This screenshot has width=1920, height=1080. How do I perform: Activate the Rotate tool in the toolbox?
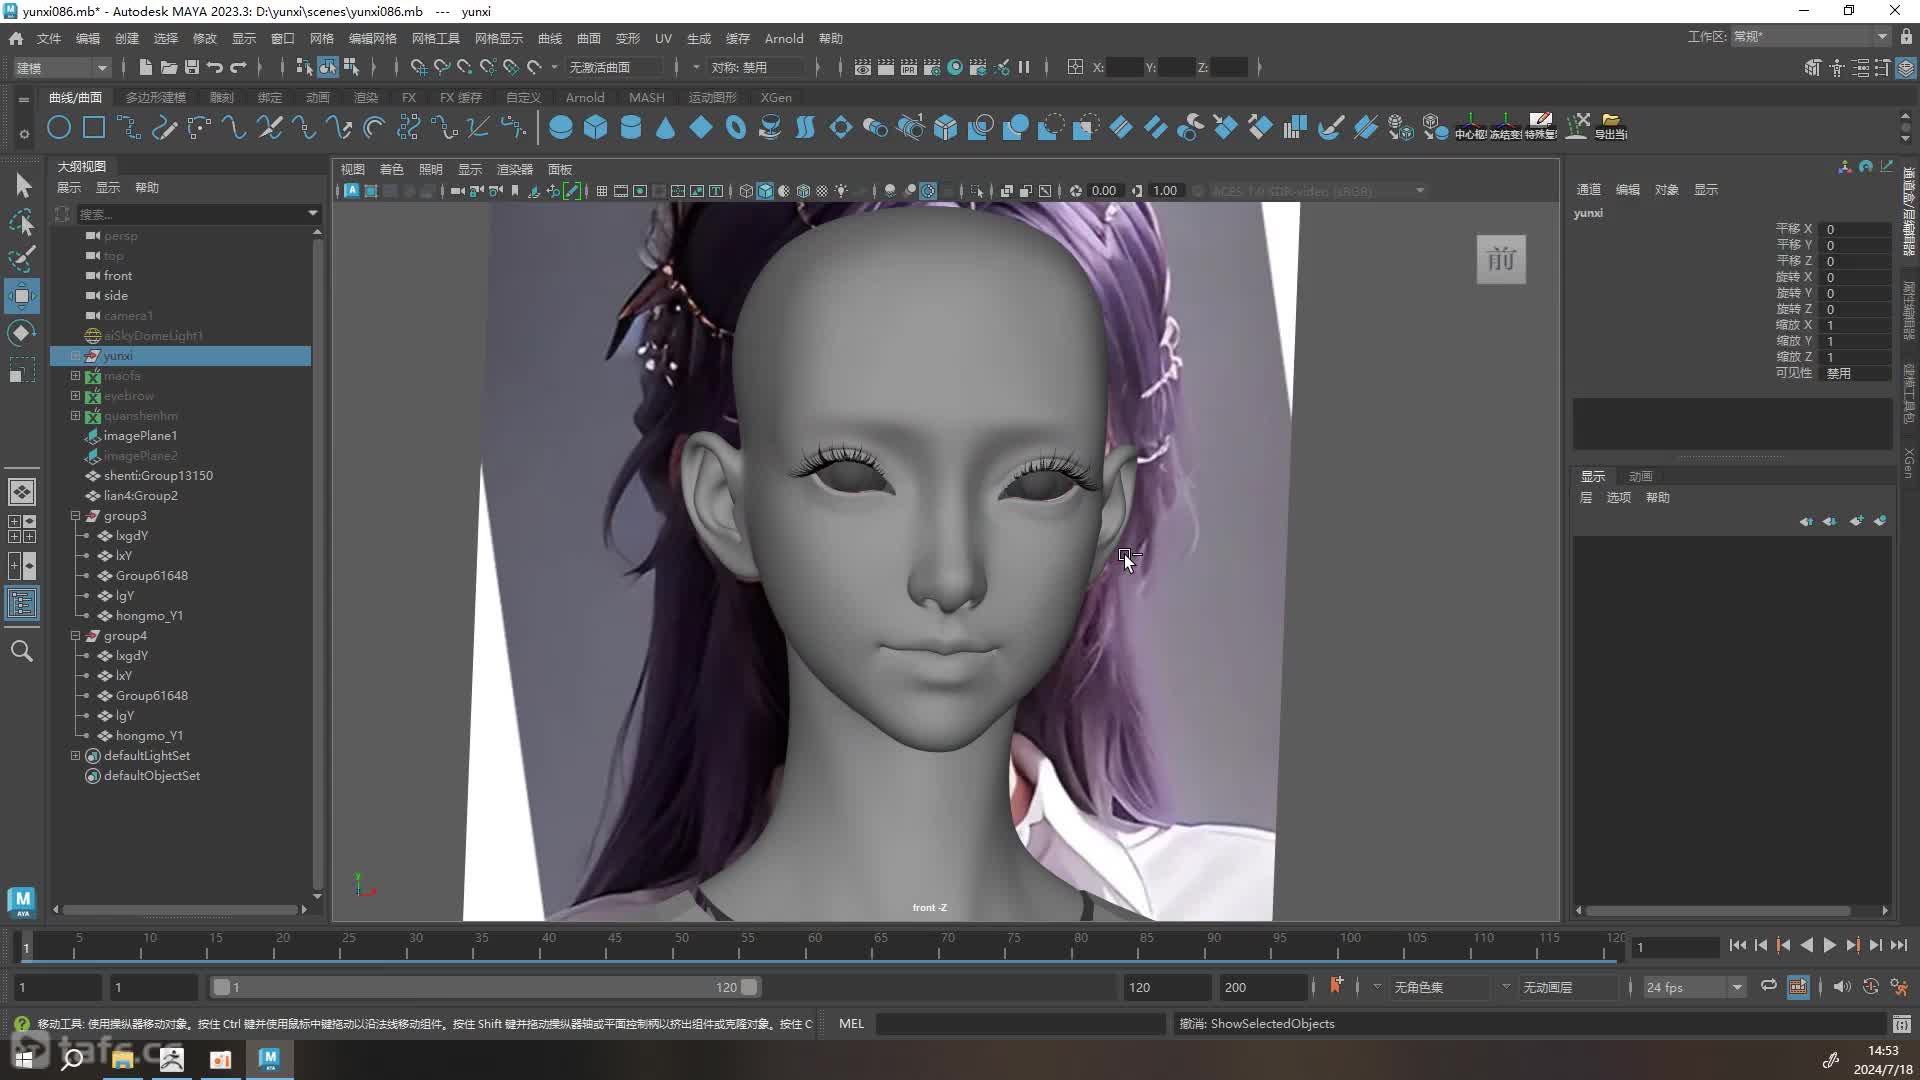(x=22, y=333)
